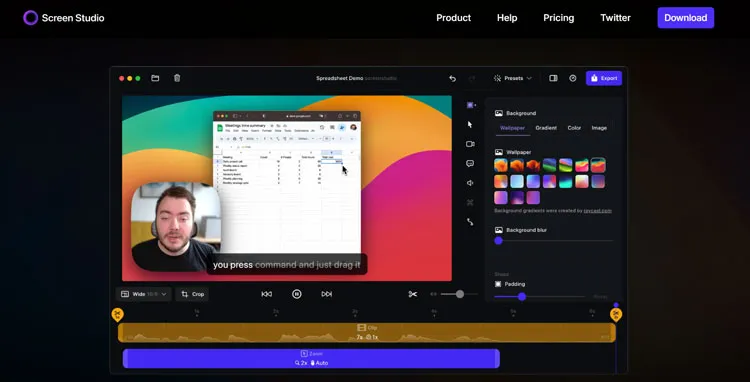Click the Download button
The height and width of the screenshot is (382, 750).
pos(685,18)
